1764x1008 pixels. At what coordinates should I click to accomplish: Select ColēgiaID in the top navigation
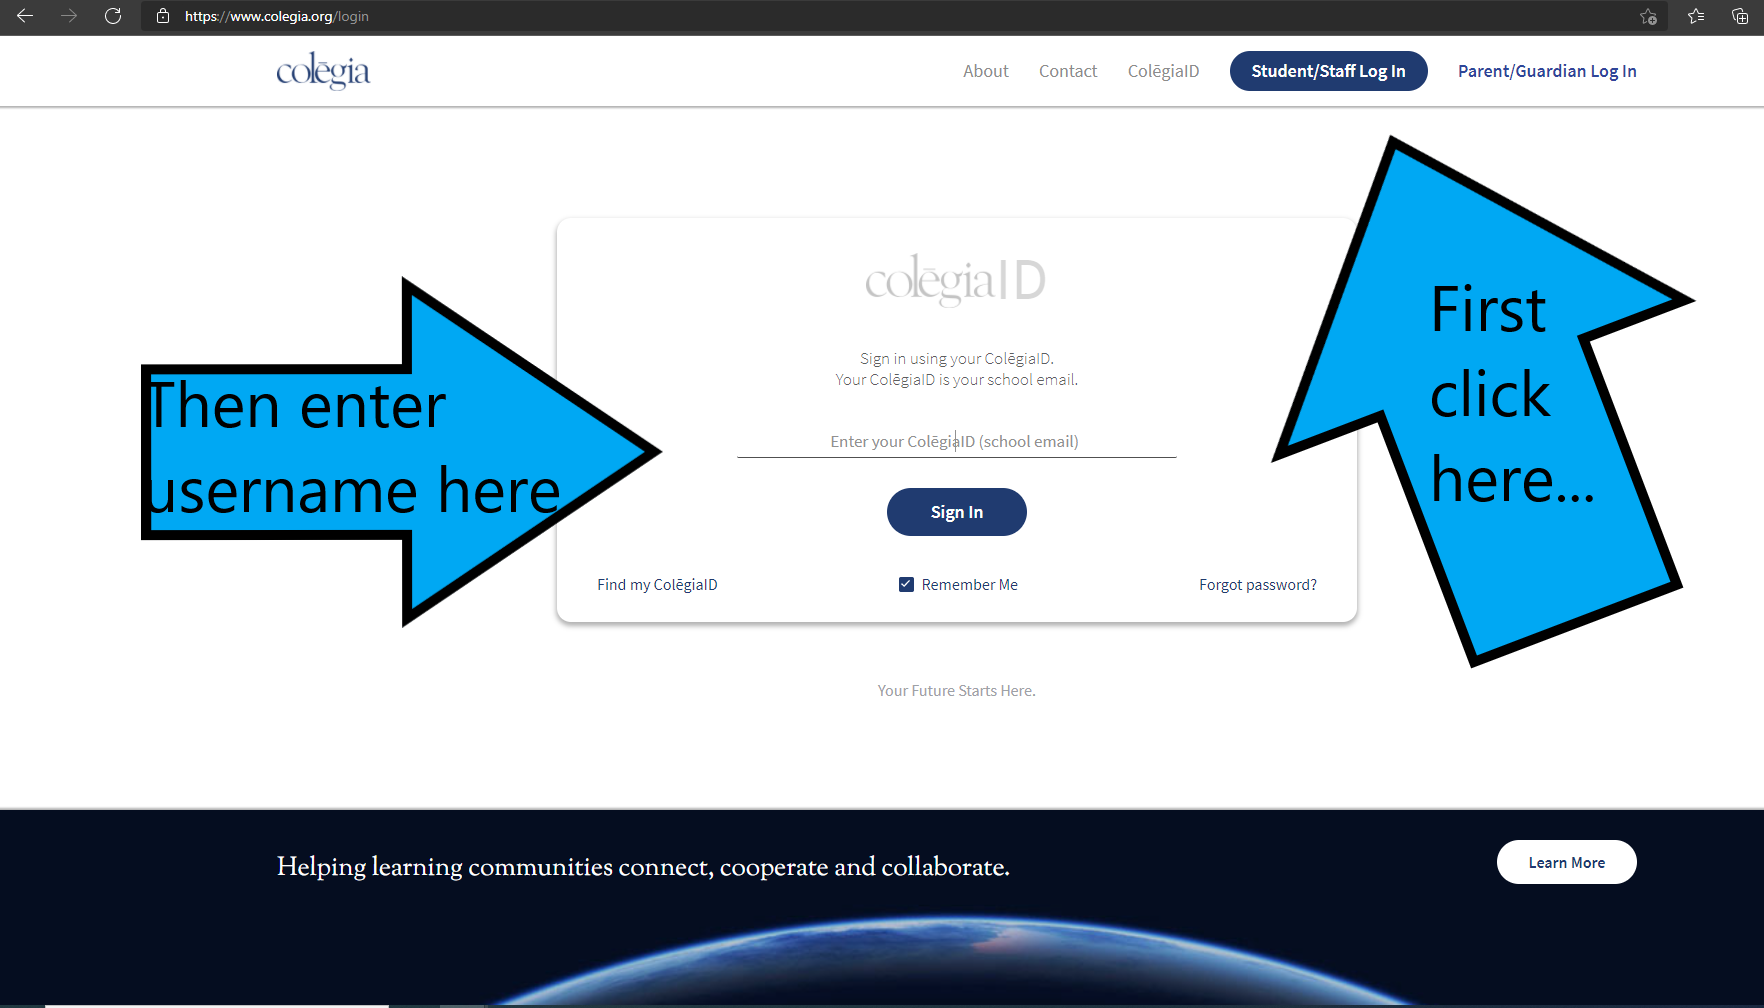click(x=1163, y=71)
